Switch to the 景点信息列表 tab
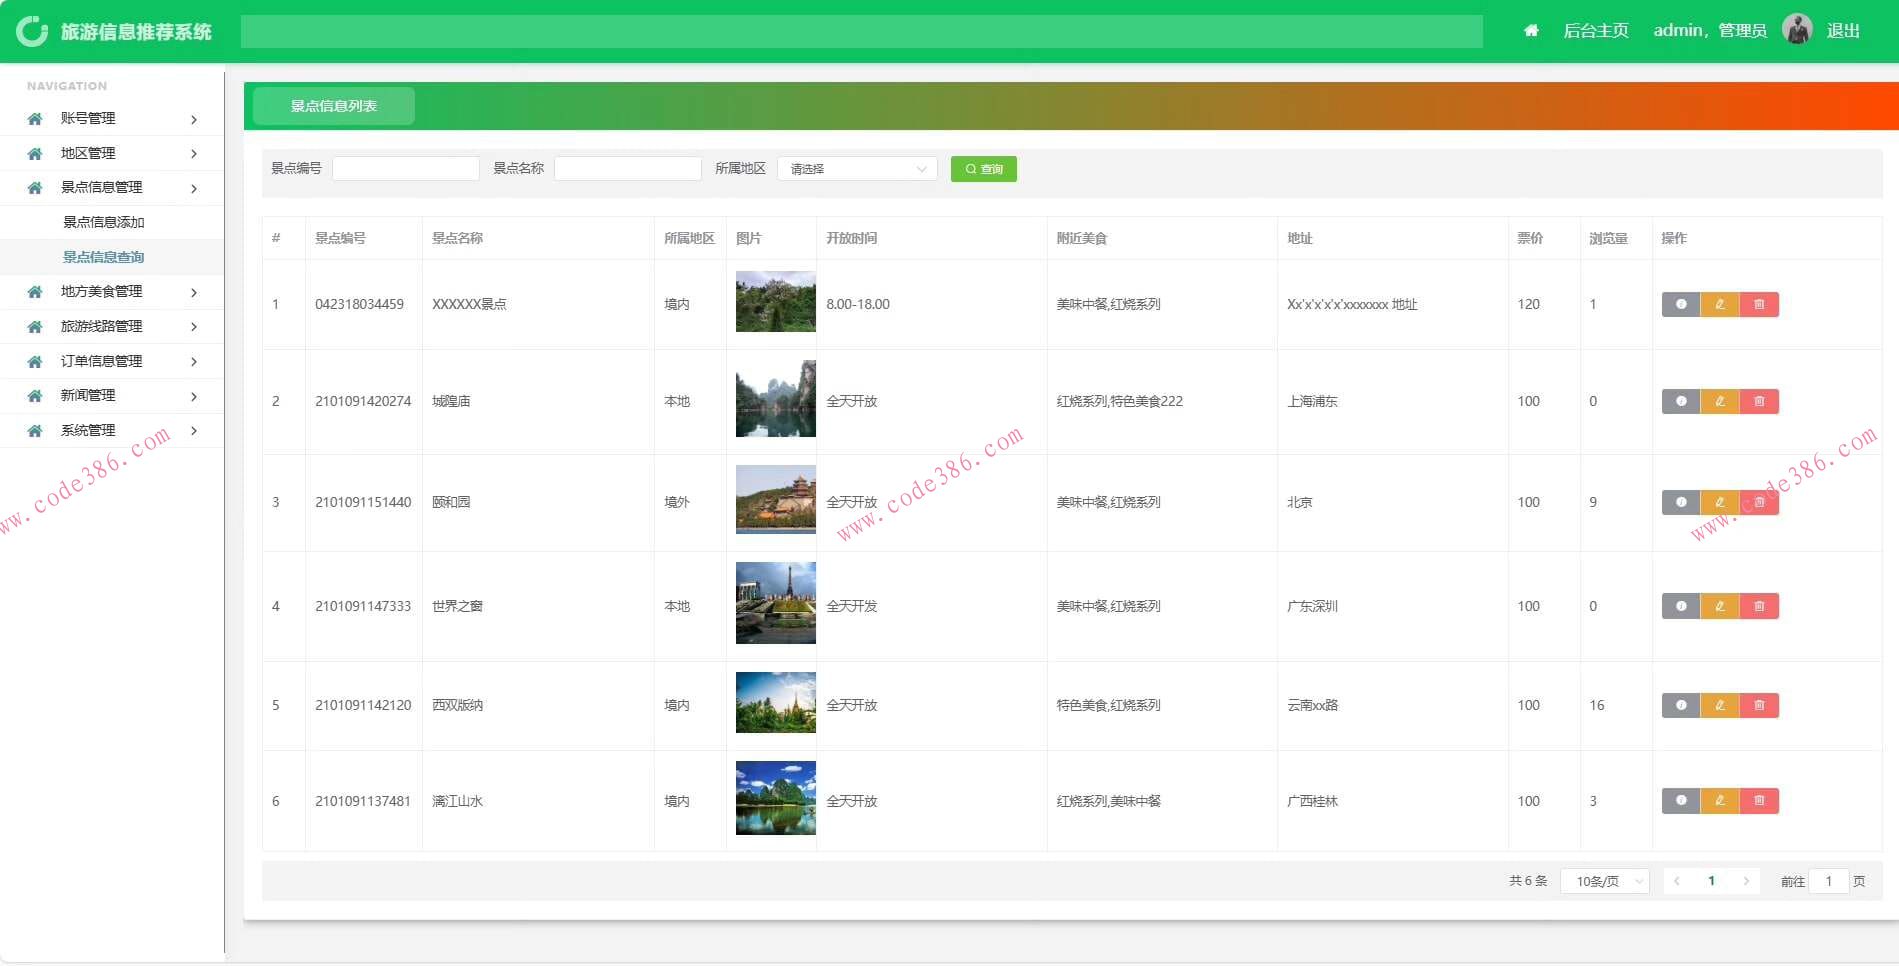 point(333,106)
